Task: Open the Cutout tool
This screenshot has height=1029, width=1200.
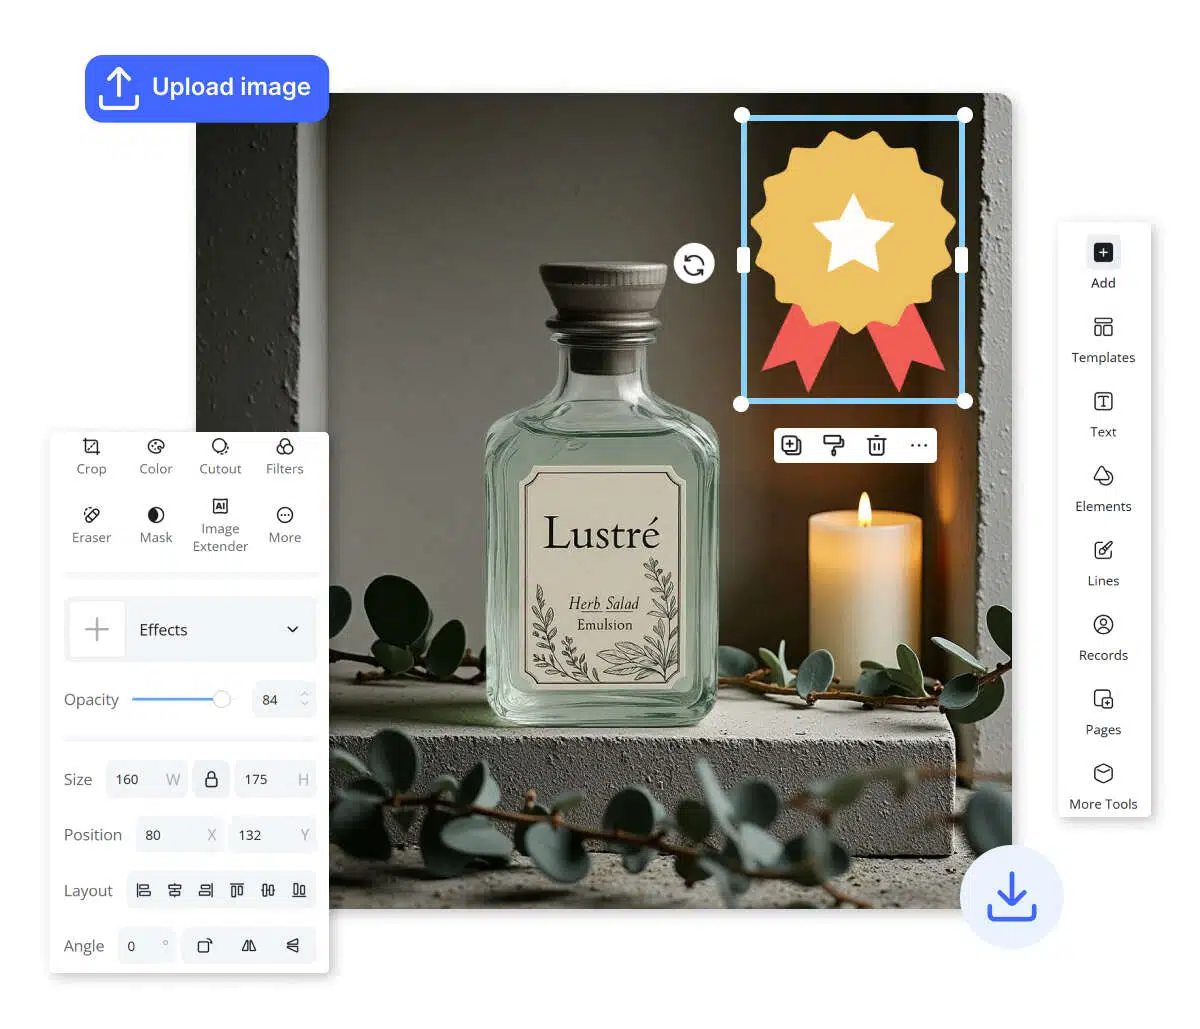Action: (x=220, y=456)
